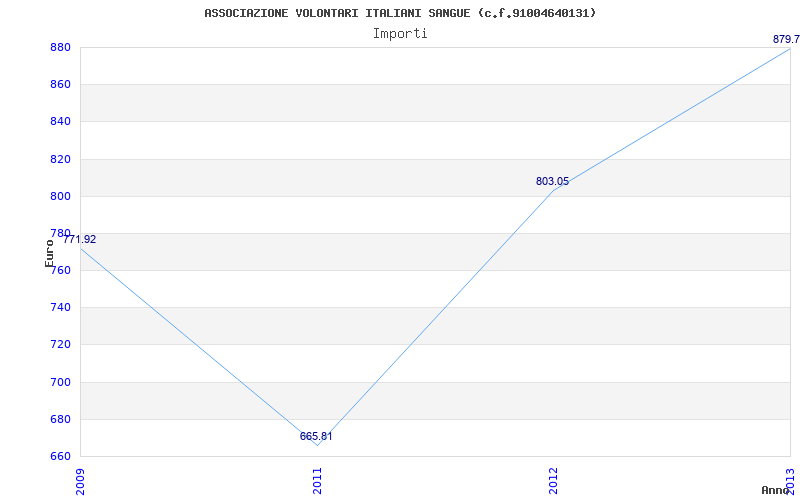The width and height of the screenshot is (800, 500).
Task: Select the 771.92 data label
Action: coord(79,239)
